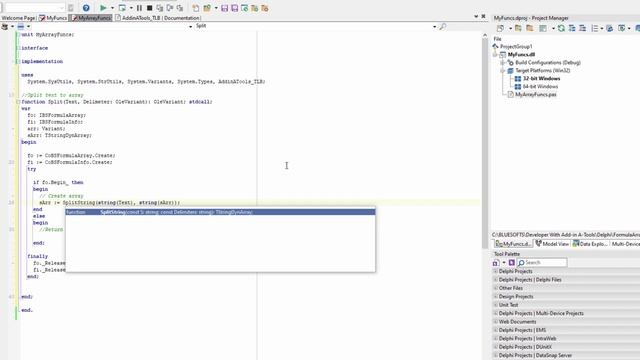Click the Project Manager refresh sync icon
Screen dimensions: 640x360
point(561,28)
